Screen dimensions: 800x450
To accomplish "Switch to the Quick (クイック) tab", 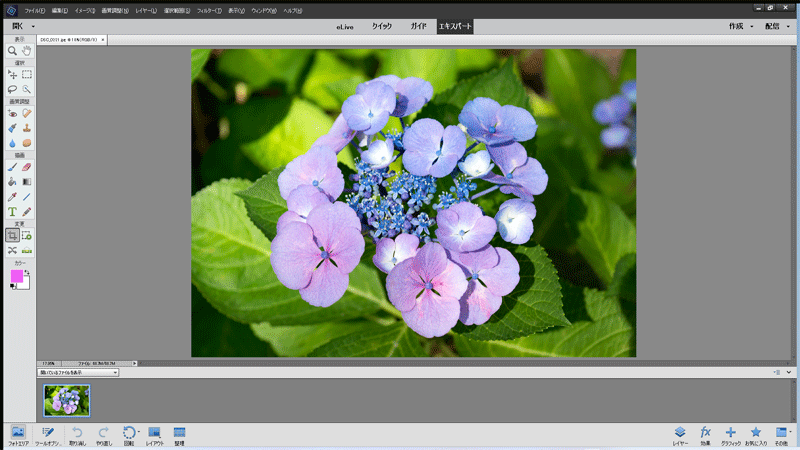I will point(382,27).
